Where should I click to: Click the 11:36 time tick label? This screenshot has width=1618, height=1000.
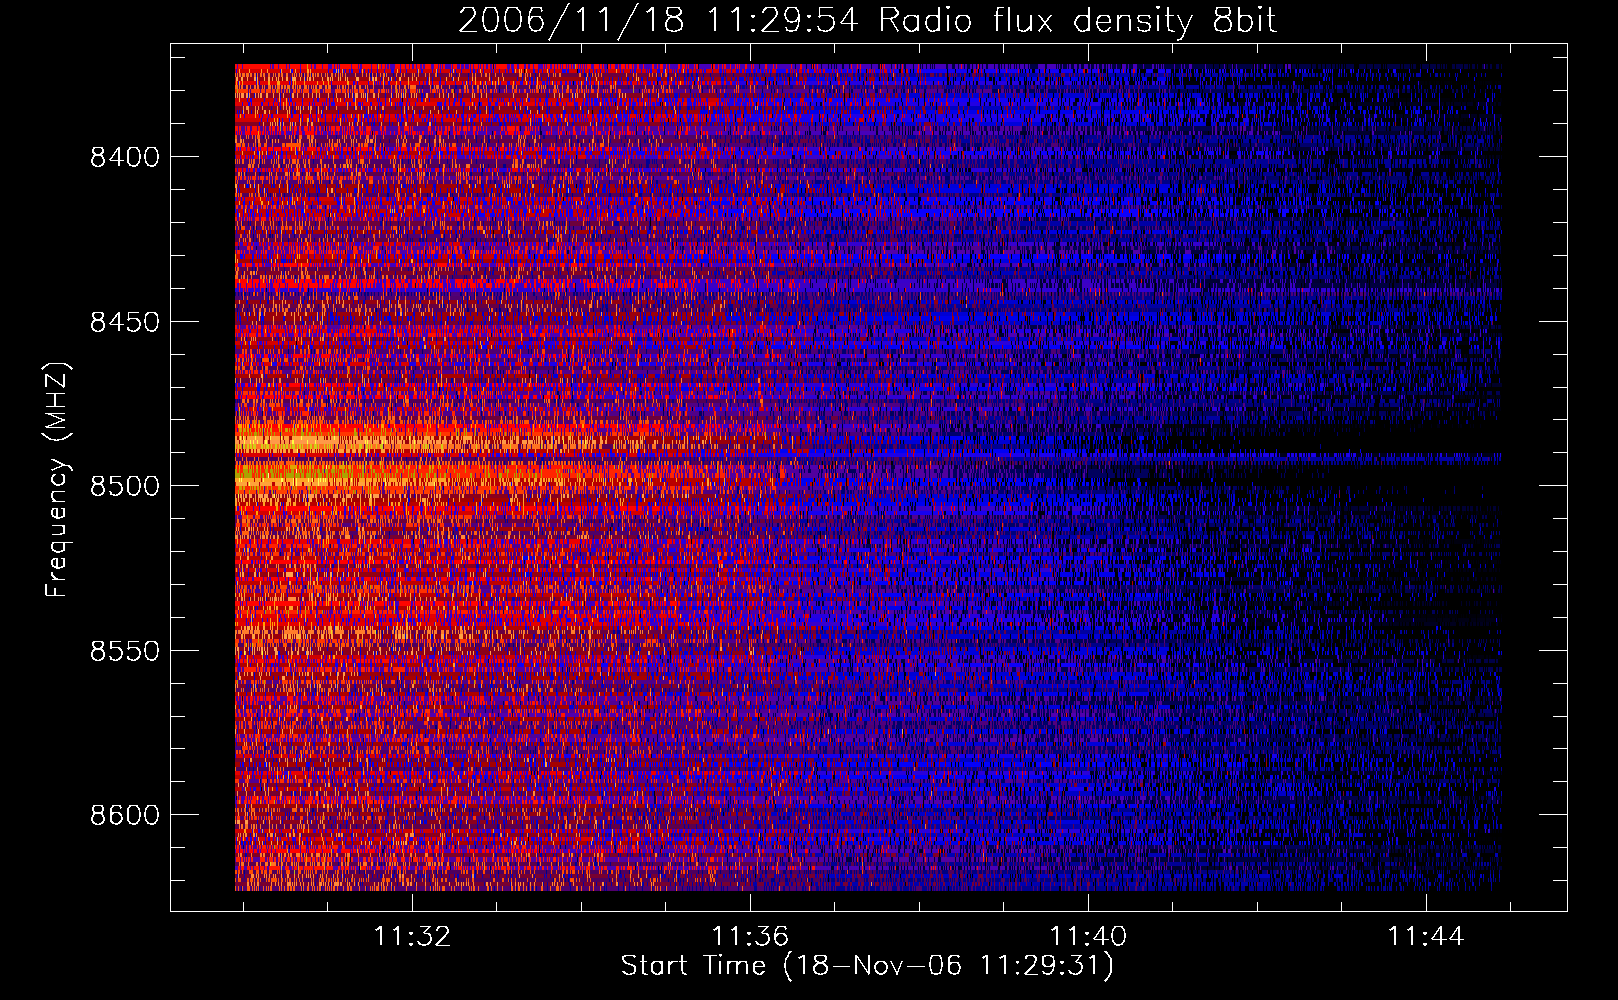pos(750,937)
